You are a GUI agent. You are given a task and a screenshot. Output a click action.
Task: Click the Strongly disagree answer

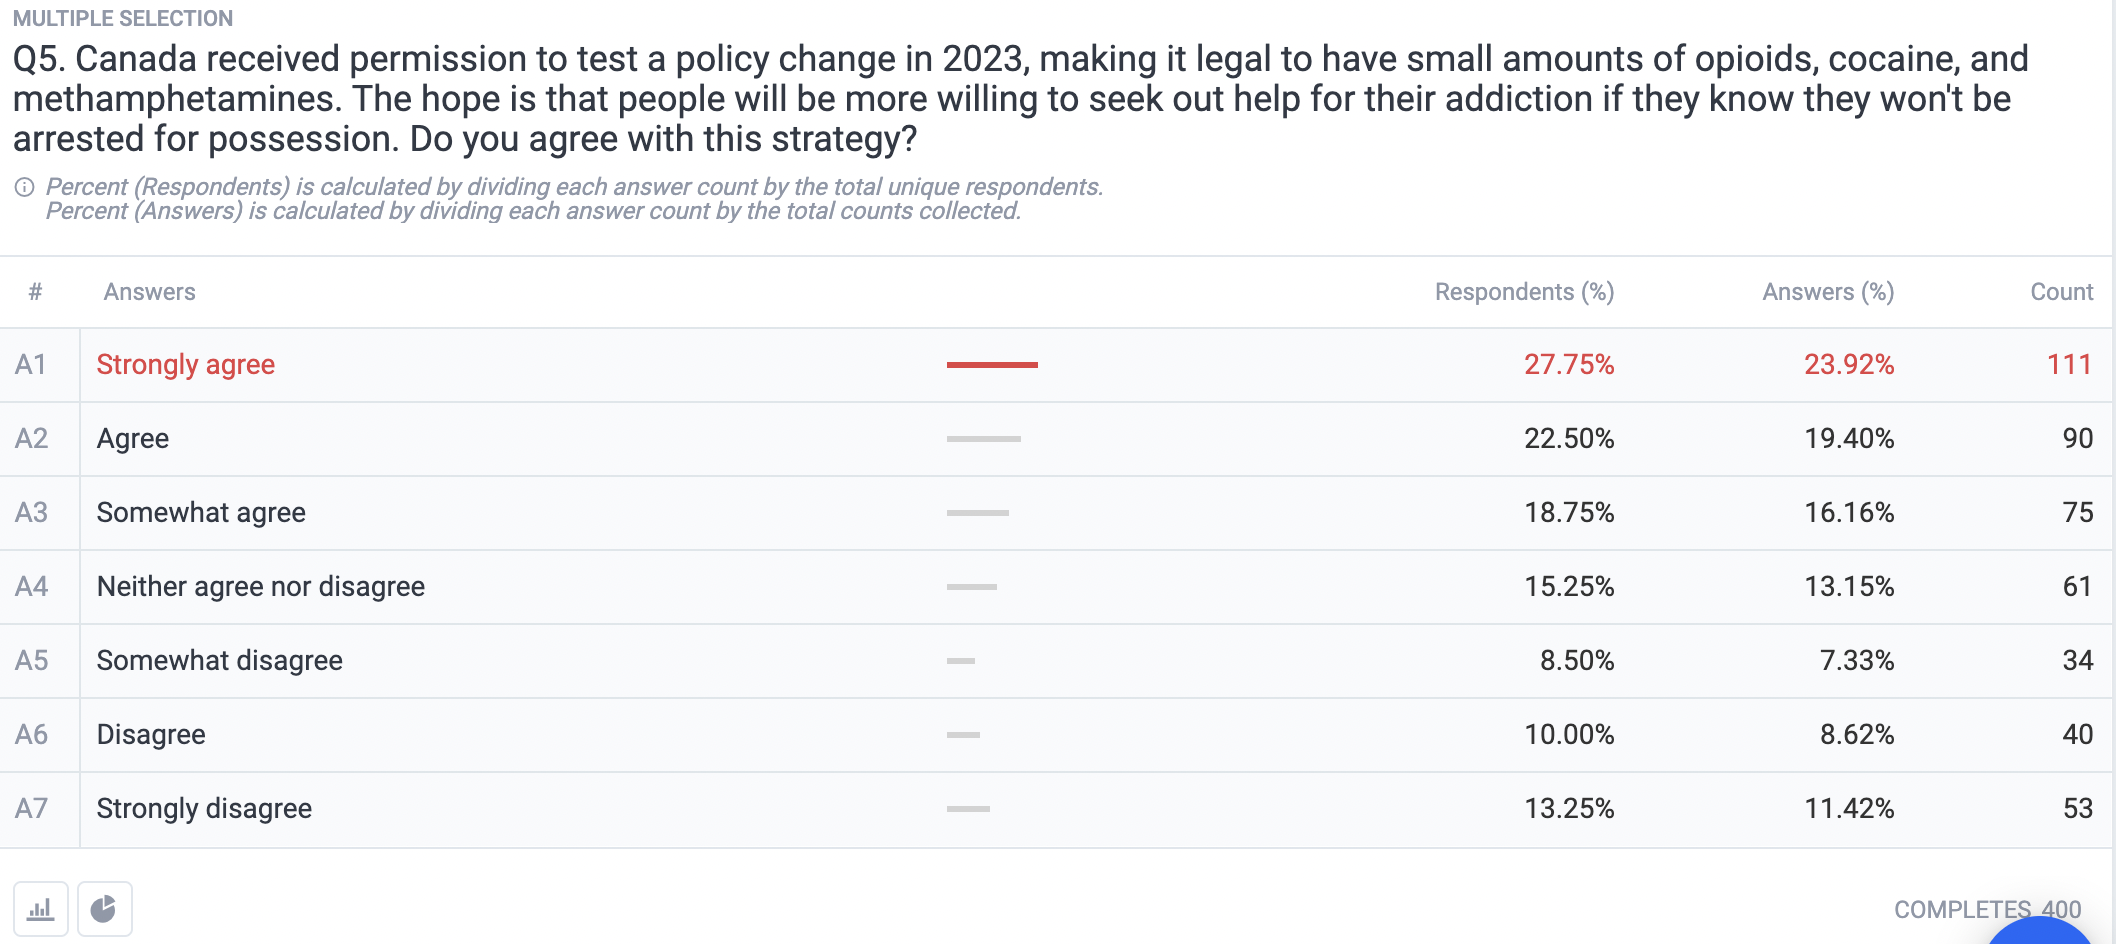pos(205,809)
